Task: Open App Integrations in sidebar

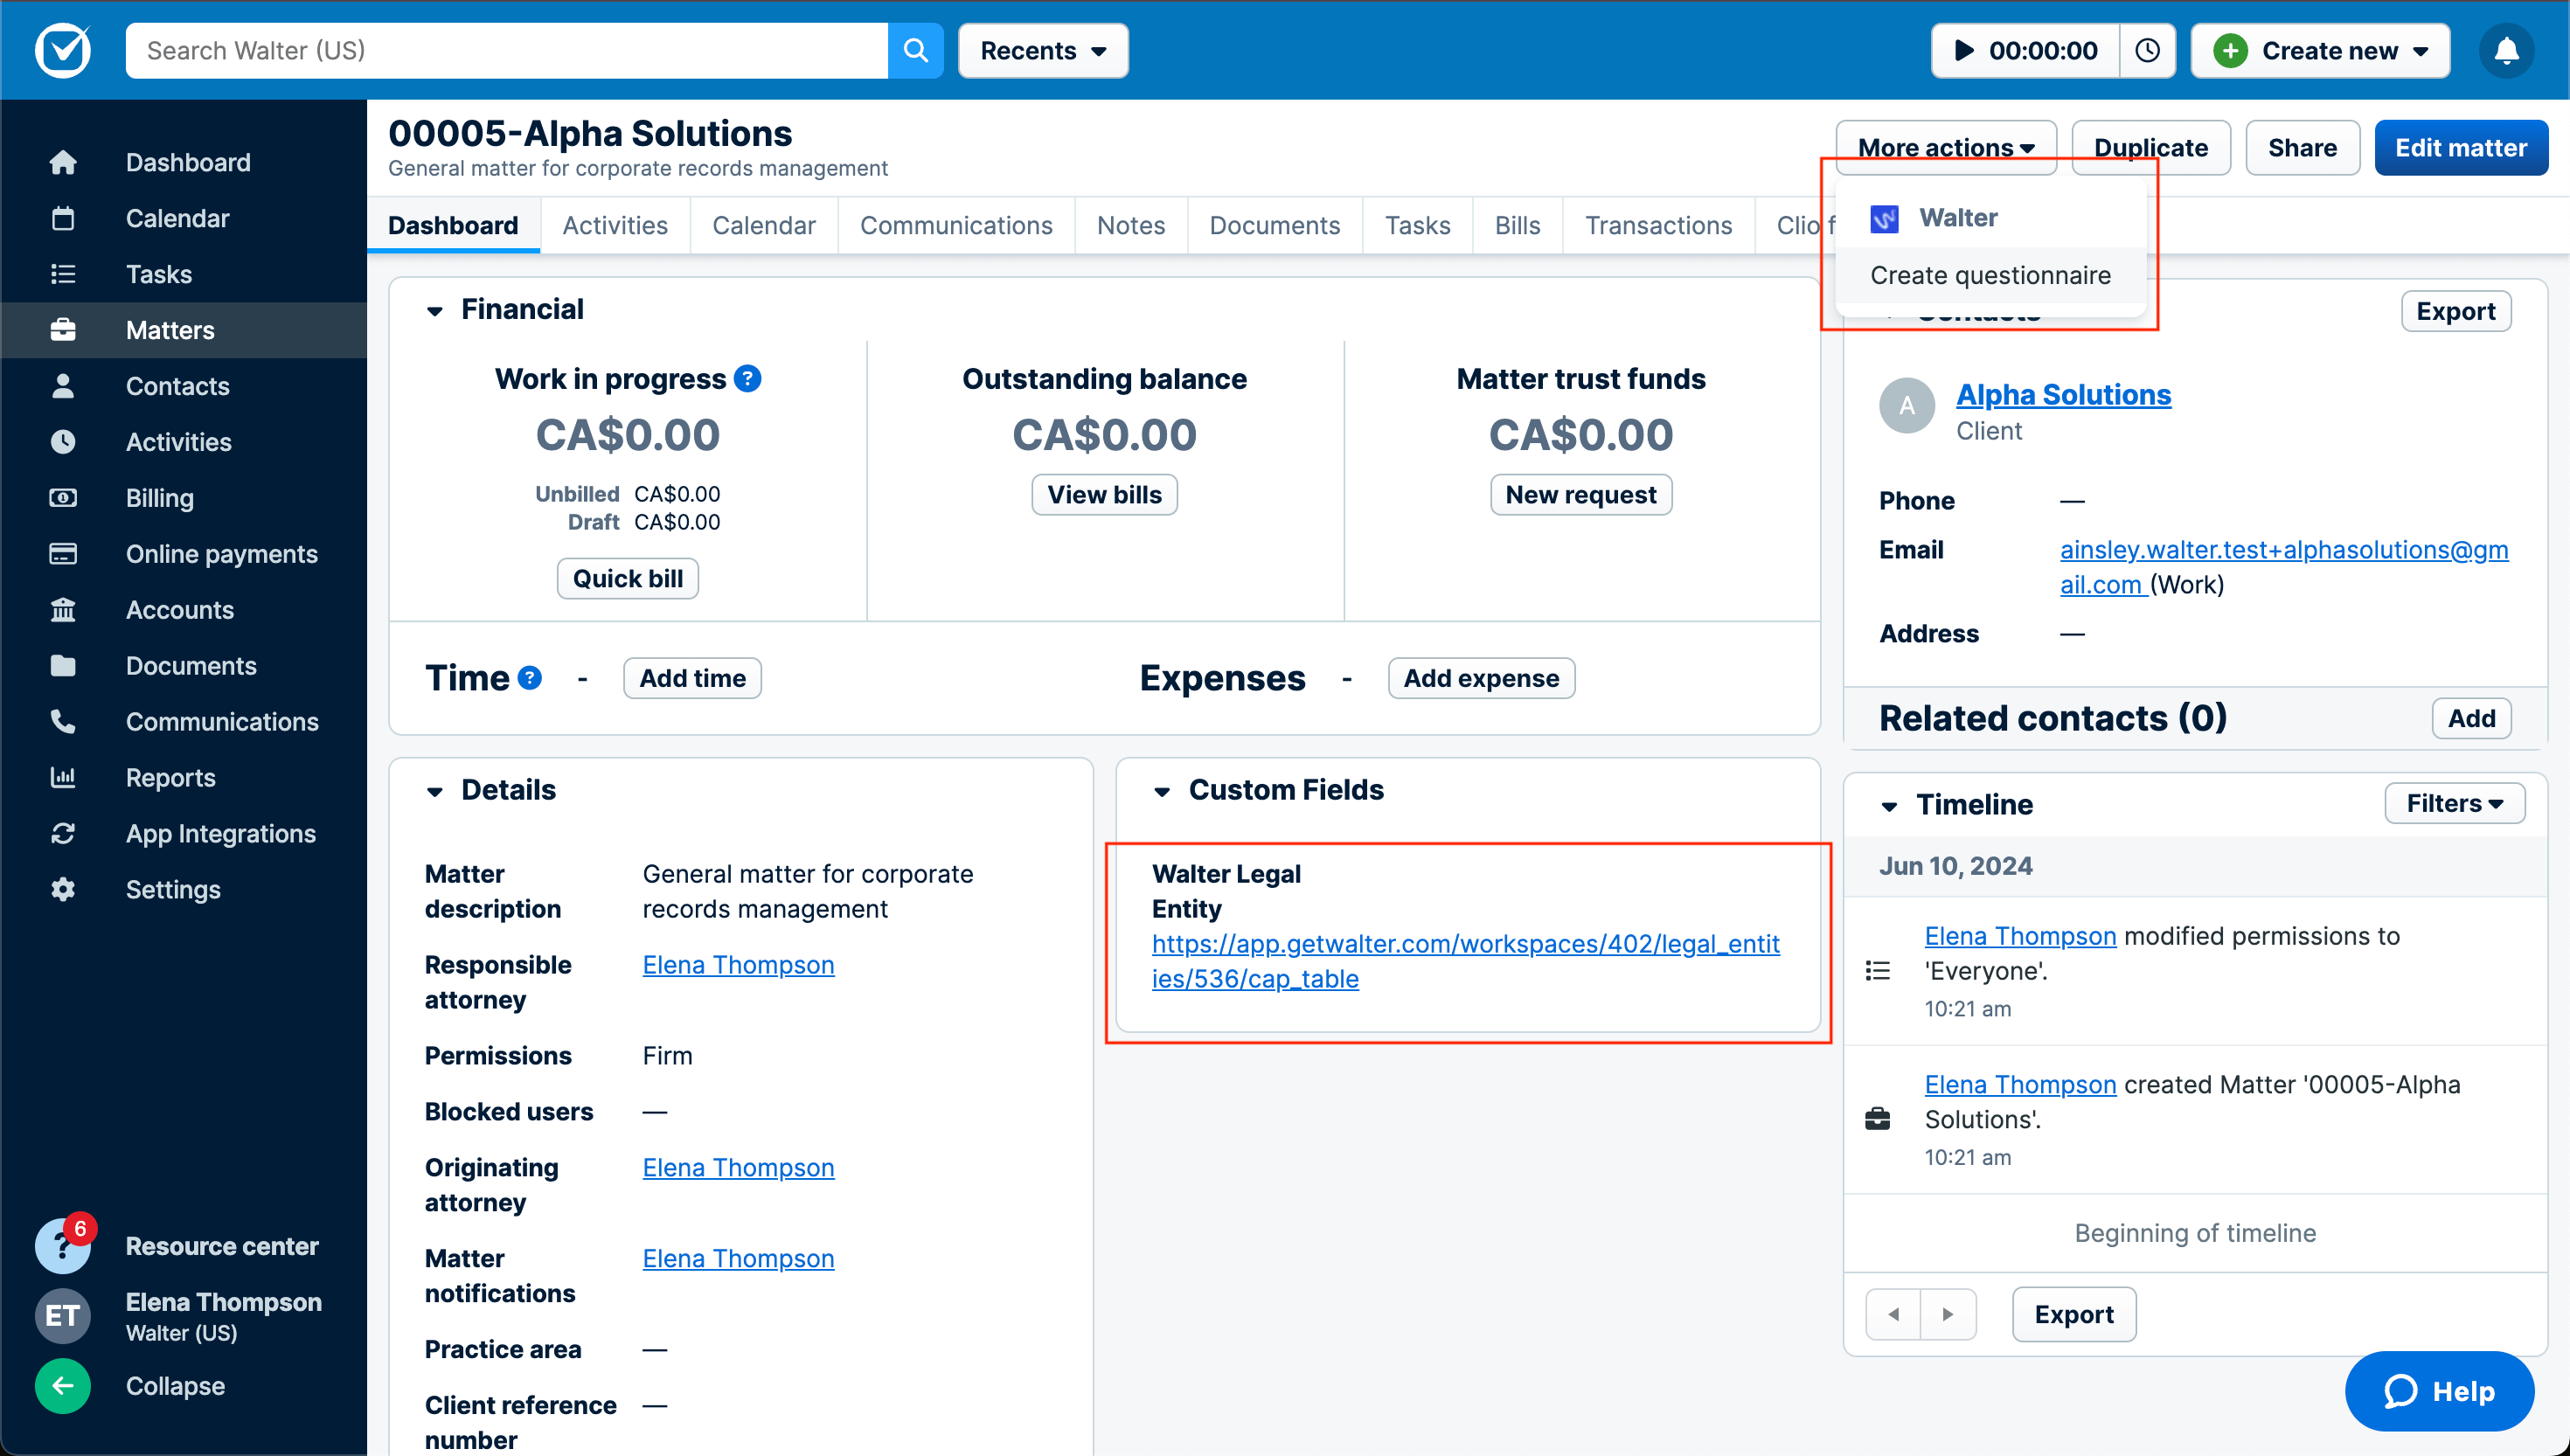Action: coord(220,833)
